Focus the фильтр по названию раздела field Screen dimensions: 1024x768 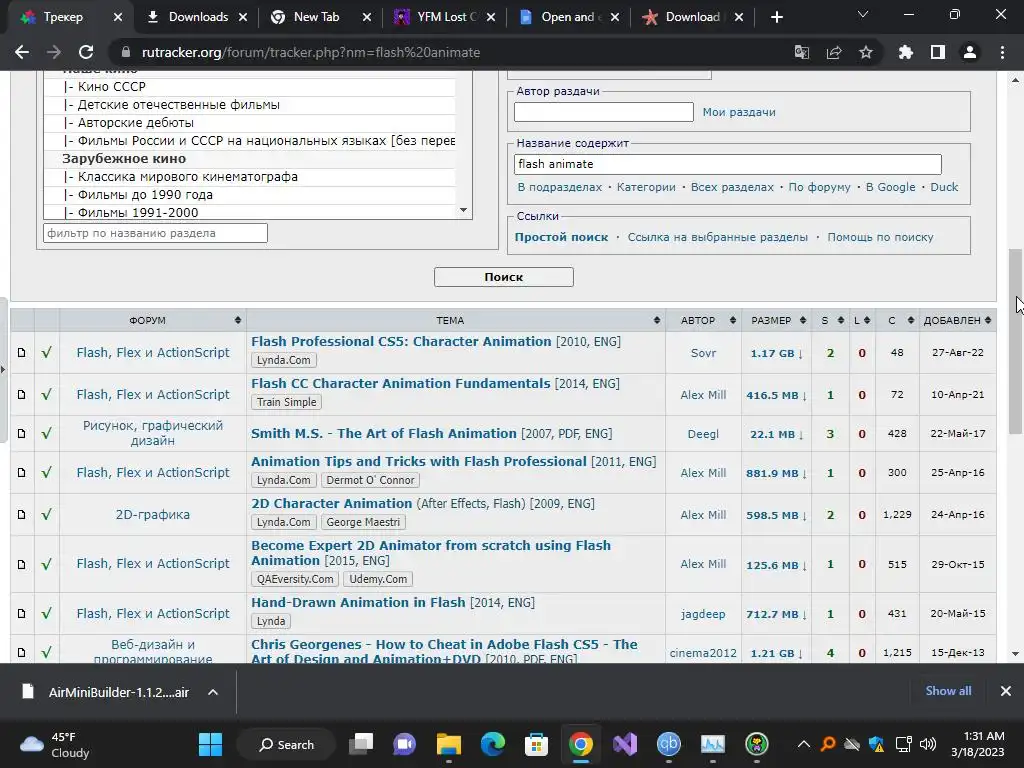click(x=155, y=233)
